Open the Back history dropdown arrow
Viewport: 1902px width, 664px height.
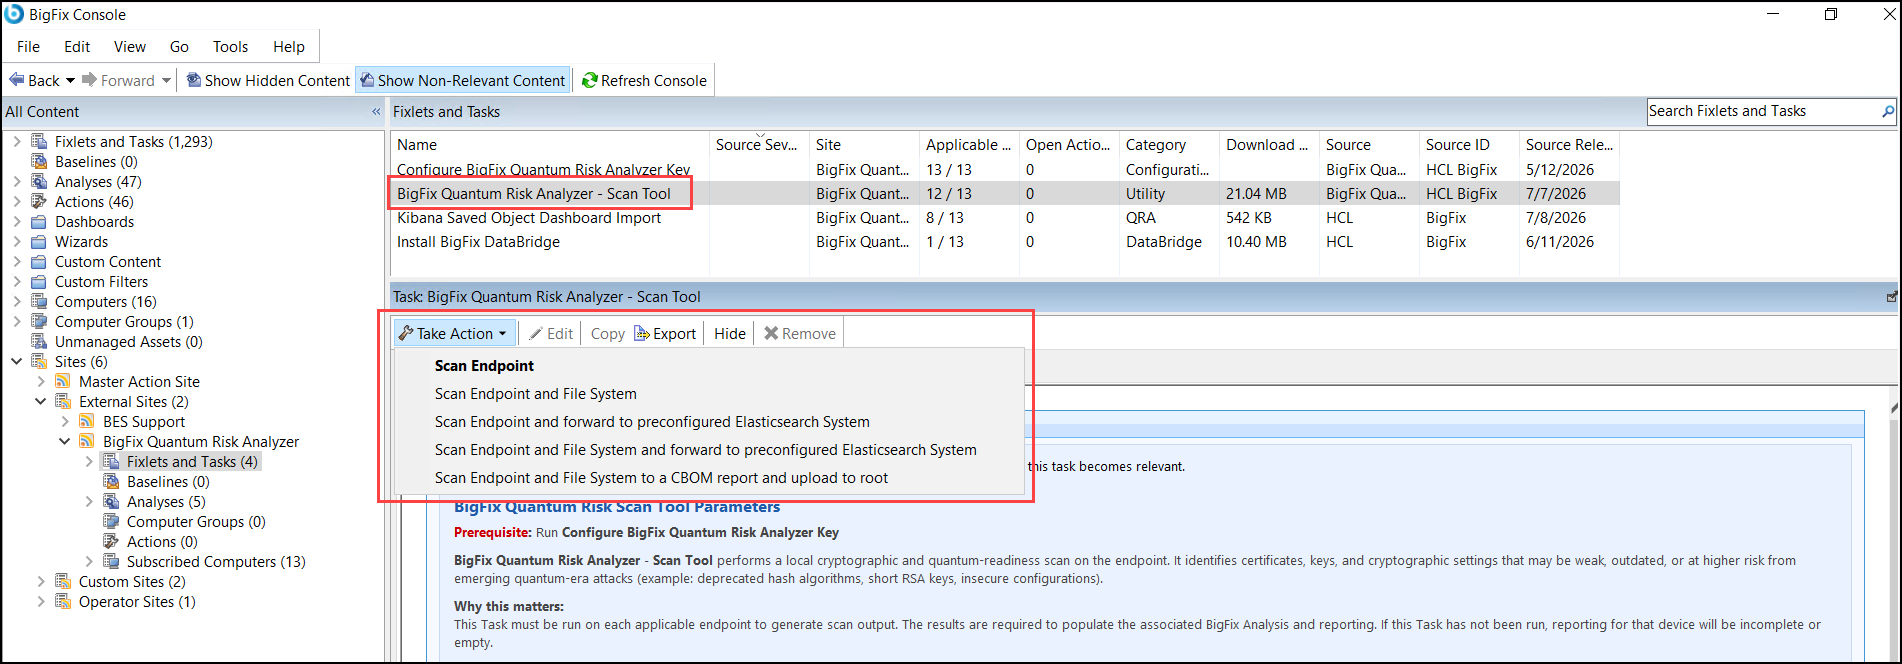70,80
